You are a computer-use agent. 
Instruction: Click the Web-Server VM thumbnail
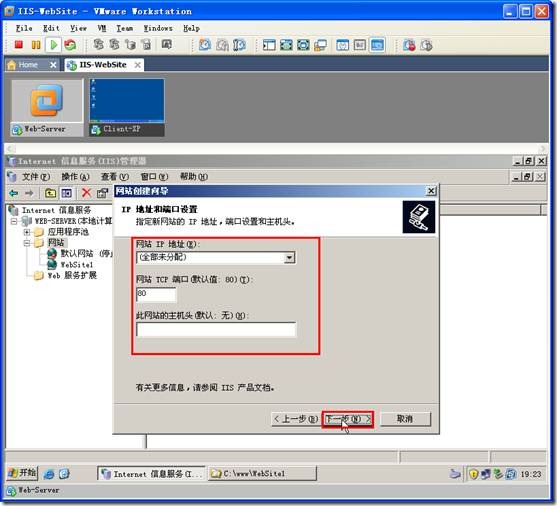pyautogui.click(x=47, y=107)
